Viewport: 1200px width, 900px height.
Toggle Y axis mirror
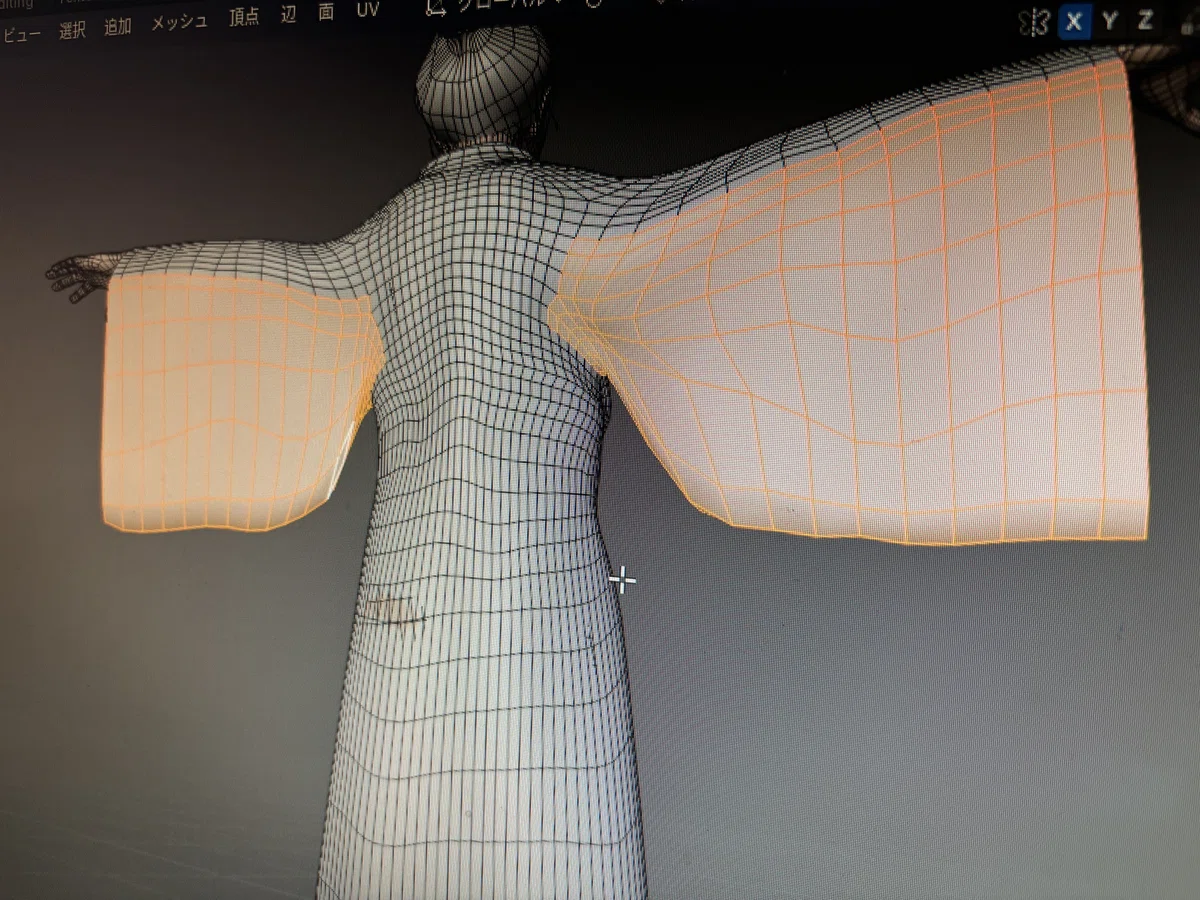[x=1110, y=20]
